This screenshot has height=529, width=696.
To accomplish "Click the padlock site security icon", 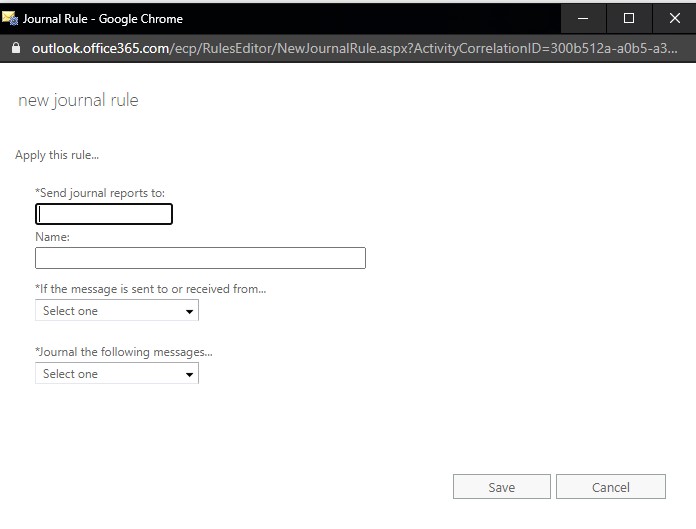I will coord(16,48).
